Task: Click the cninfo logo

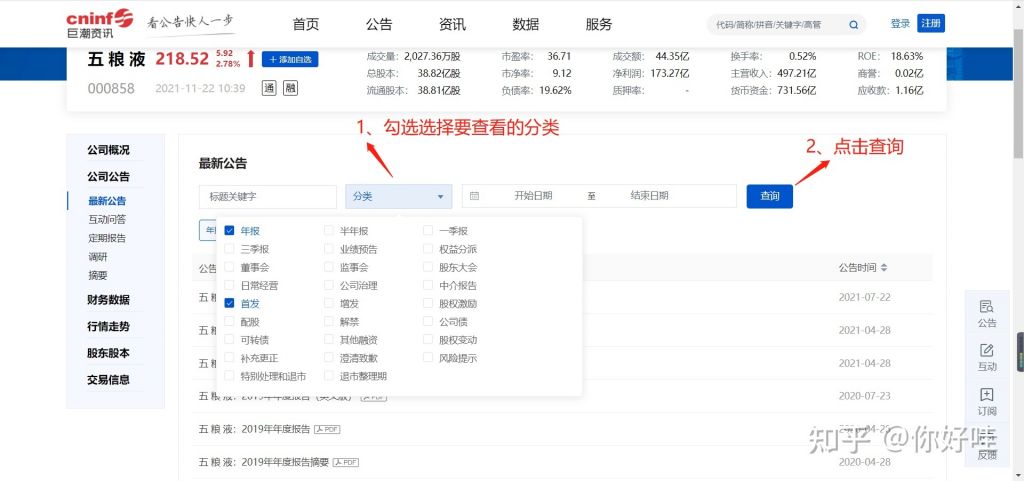Action: 99,23
